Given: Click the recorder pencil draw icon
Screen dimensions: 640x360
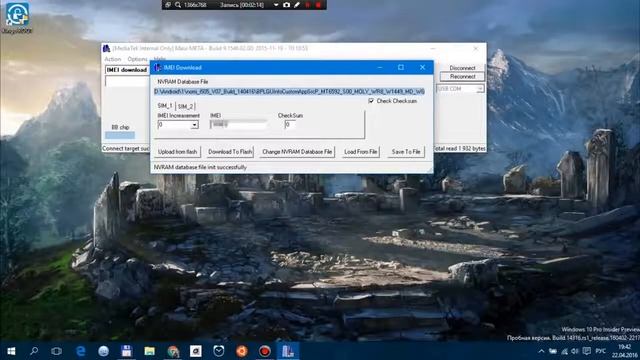Looking at the screenshot, I should 297,5.
